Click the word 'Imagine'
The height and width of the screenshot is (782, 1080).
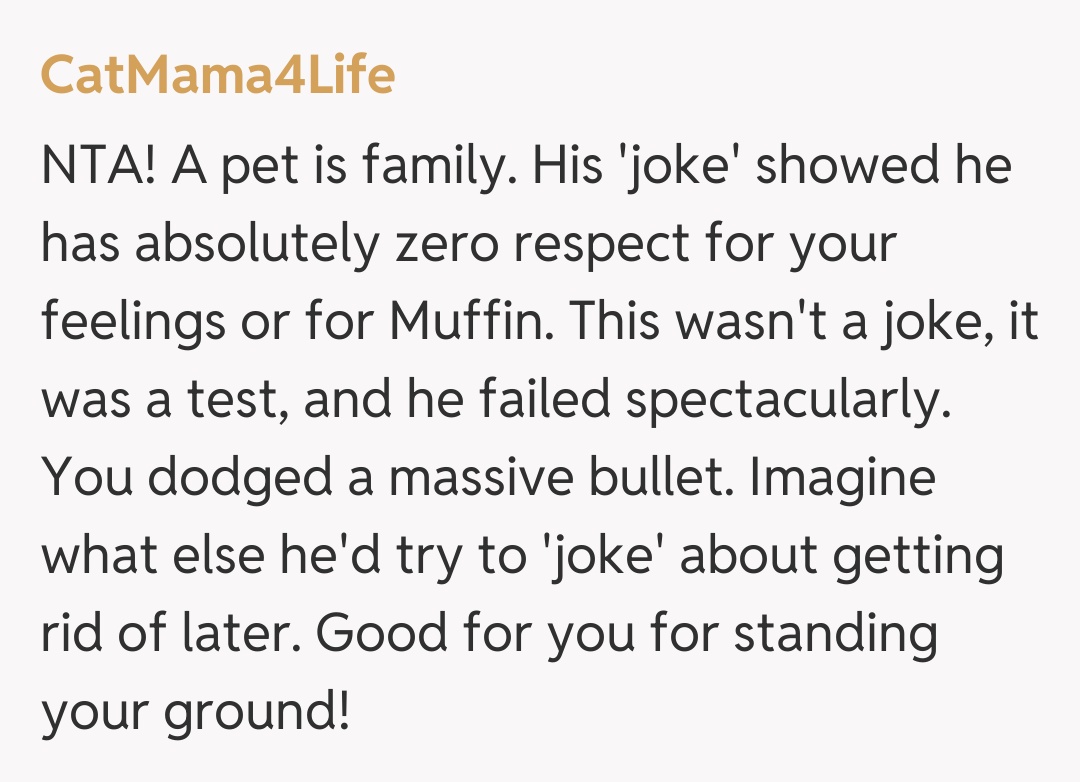coord(842,478)
